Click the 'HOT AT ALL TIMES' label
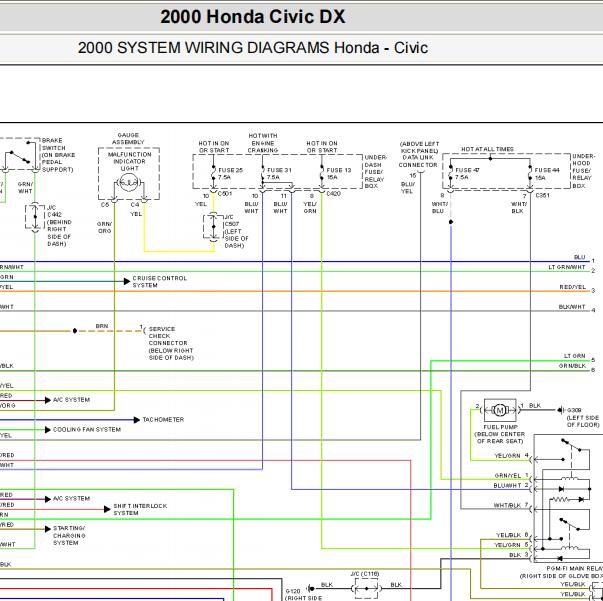This screenshot has width=603, height=601. pyautogui.click(x=487, y=149)
